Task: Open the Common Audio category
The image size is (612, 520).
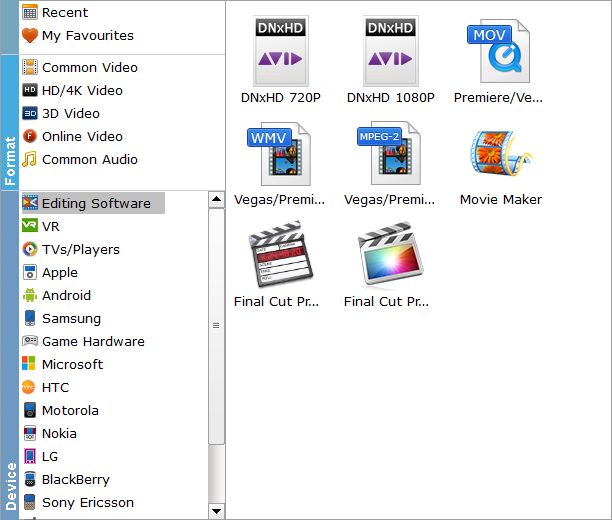Action: (89, 159)
